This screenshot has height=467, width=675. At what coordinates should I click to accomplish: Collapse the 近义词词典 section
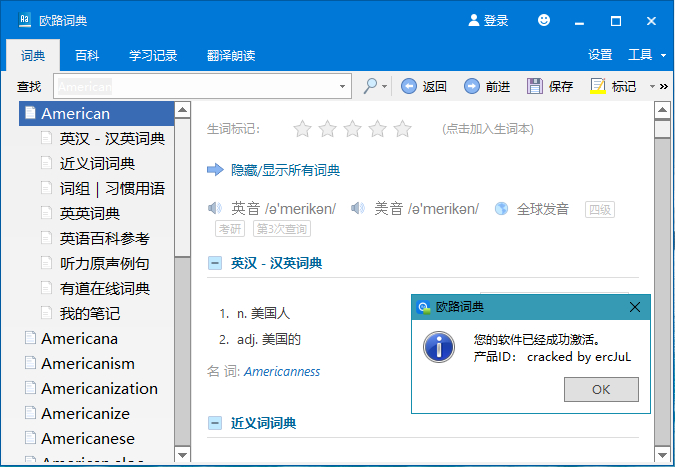tap(215, 423)
